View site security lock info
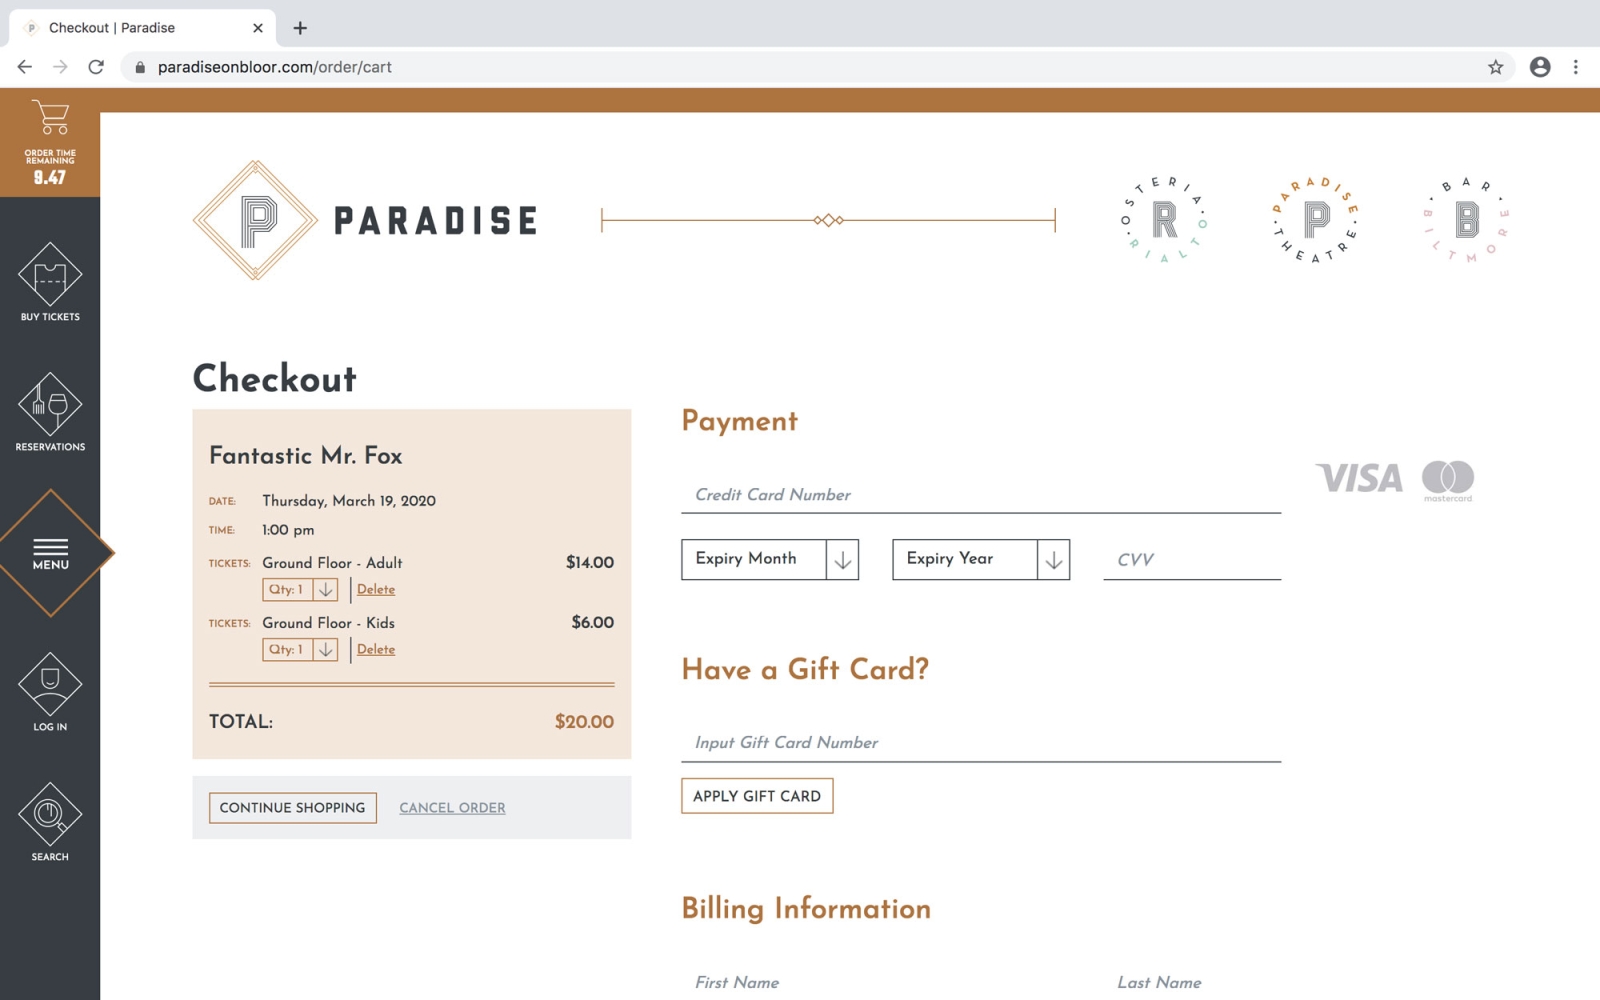Screen dimensions: 1600x1000 pos(140,67)
